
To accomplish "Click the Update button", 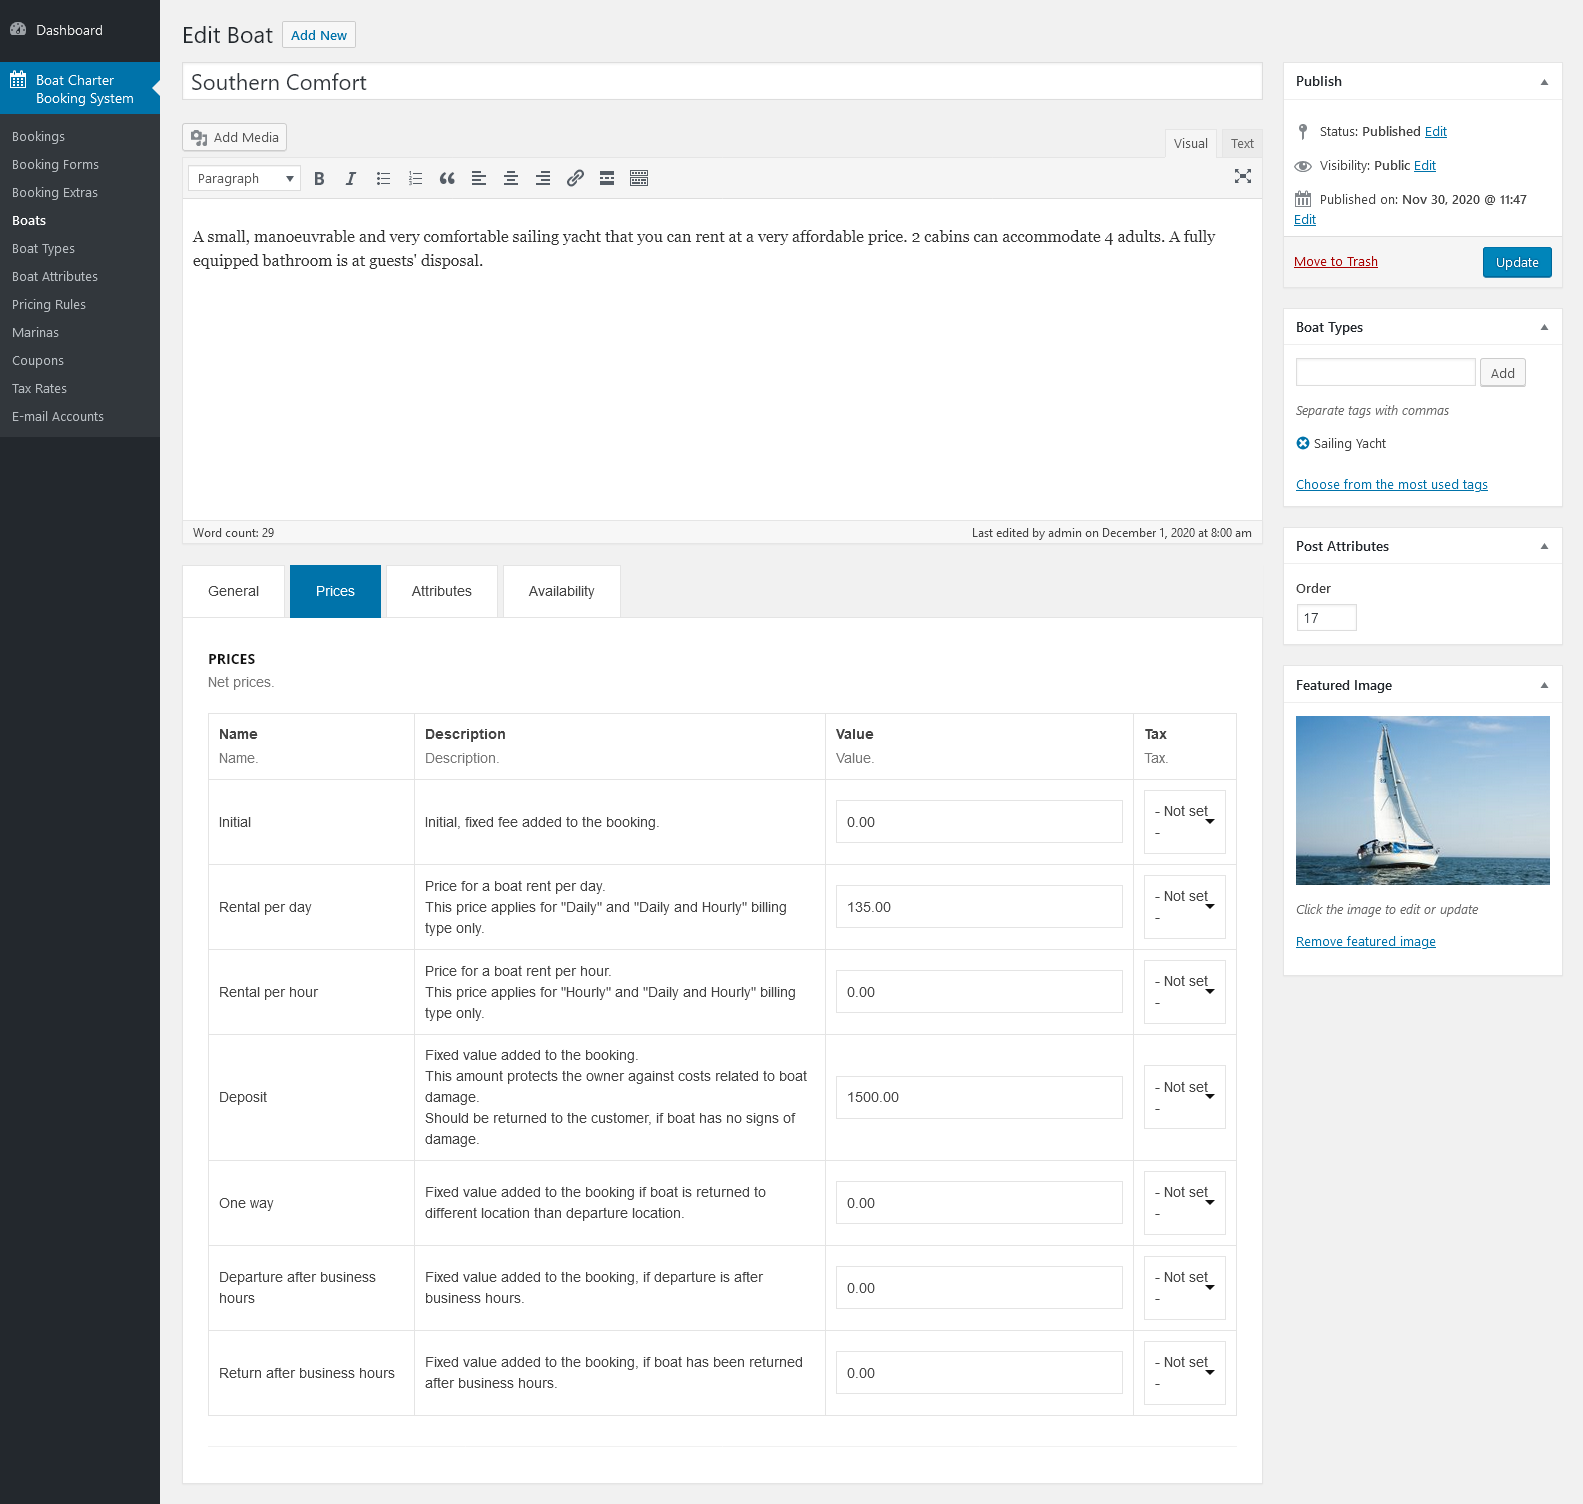I will (x=1517, y=262).
